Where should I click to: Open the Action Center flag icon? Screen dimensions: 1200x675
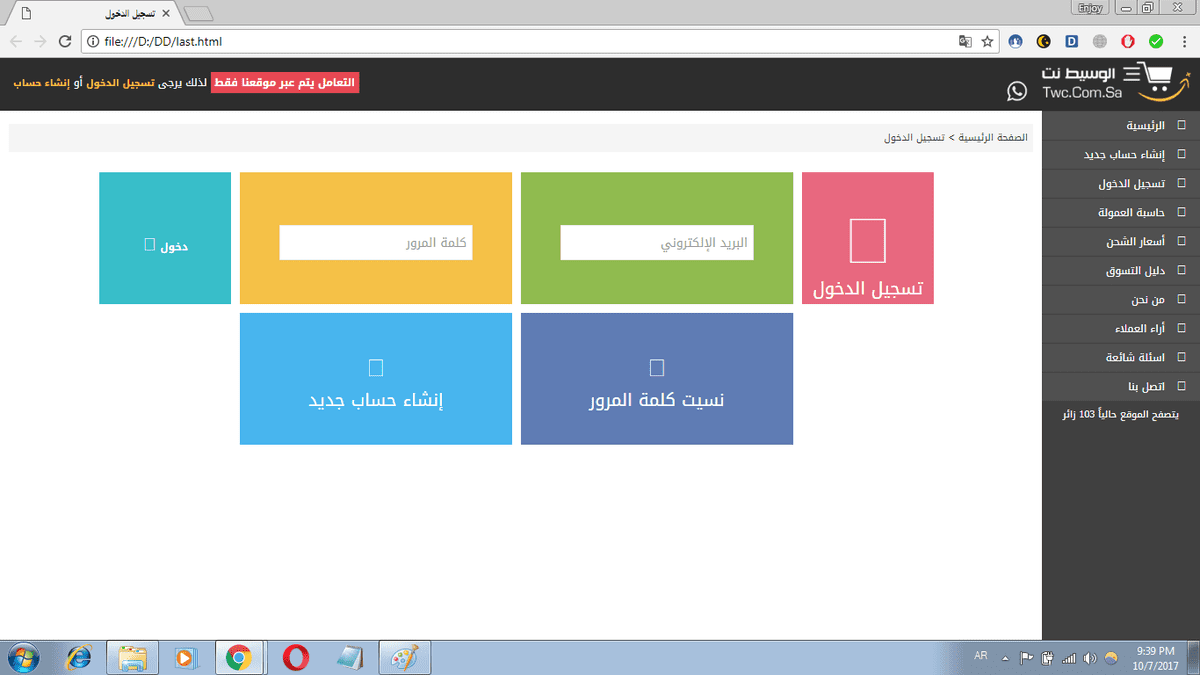coord(1026,657)
